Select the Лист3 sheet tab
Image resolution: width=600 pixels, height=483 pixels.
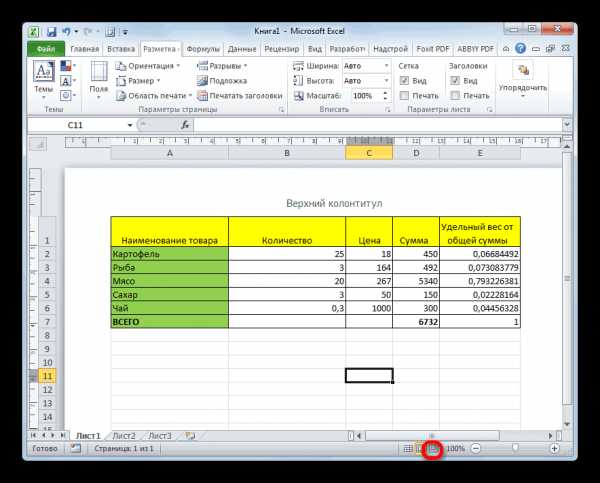click(x=160, y=436)
